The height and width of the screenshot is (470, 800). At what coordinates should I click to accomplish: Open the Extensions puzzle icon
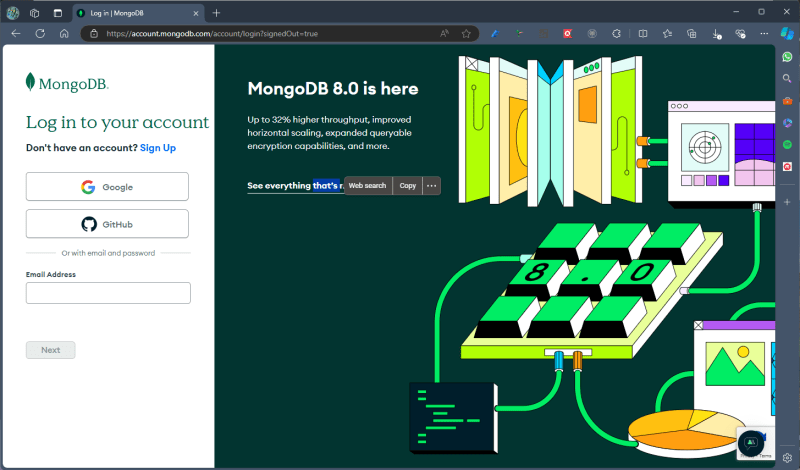click(x=616, y=34)
